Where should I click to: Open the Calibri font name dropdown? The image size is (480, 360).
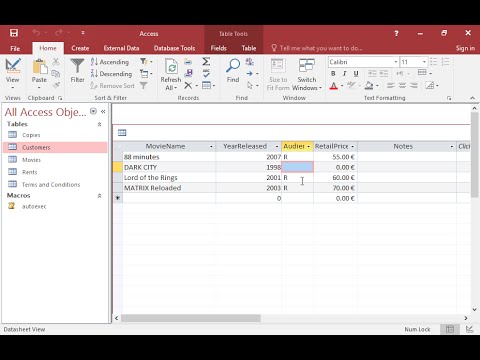pyautogui.click(x=396, y=62)
